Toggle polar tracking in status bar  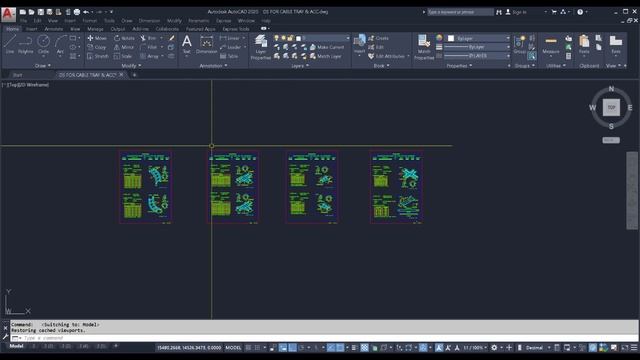302,348
